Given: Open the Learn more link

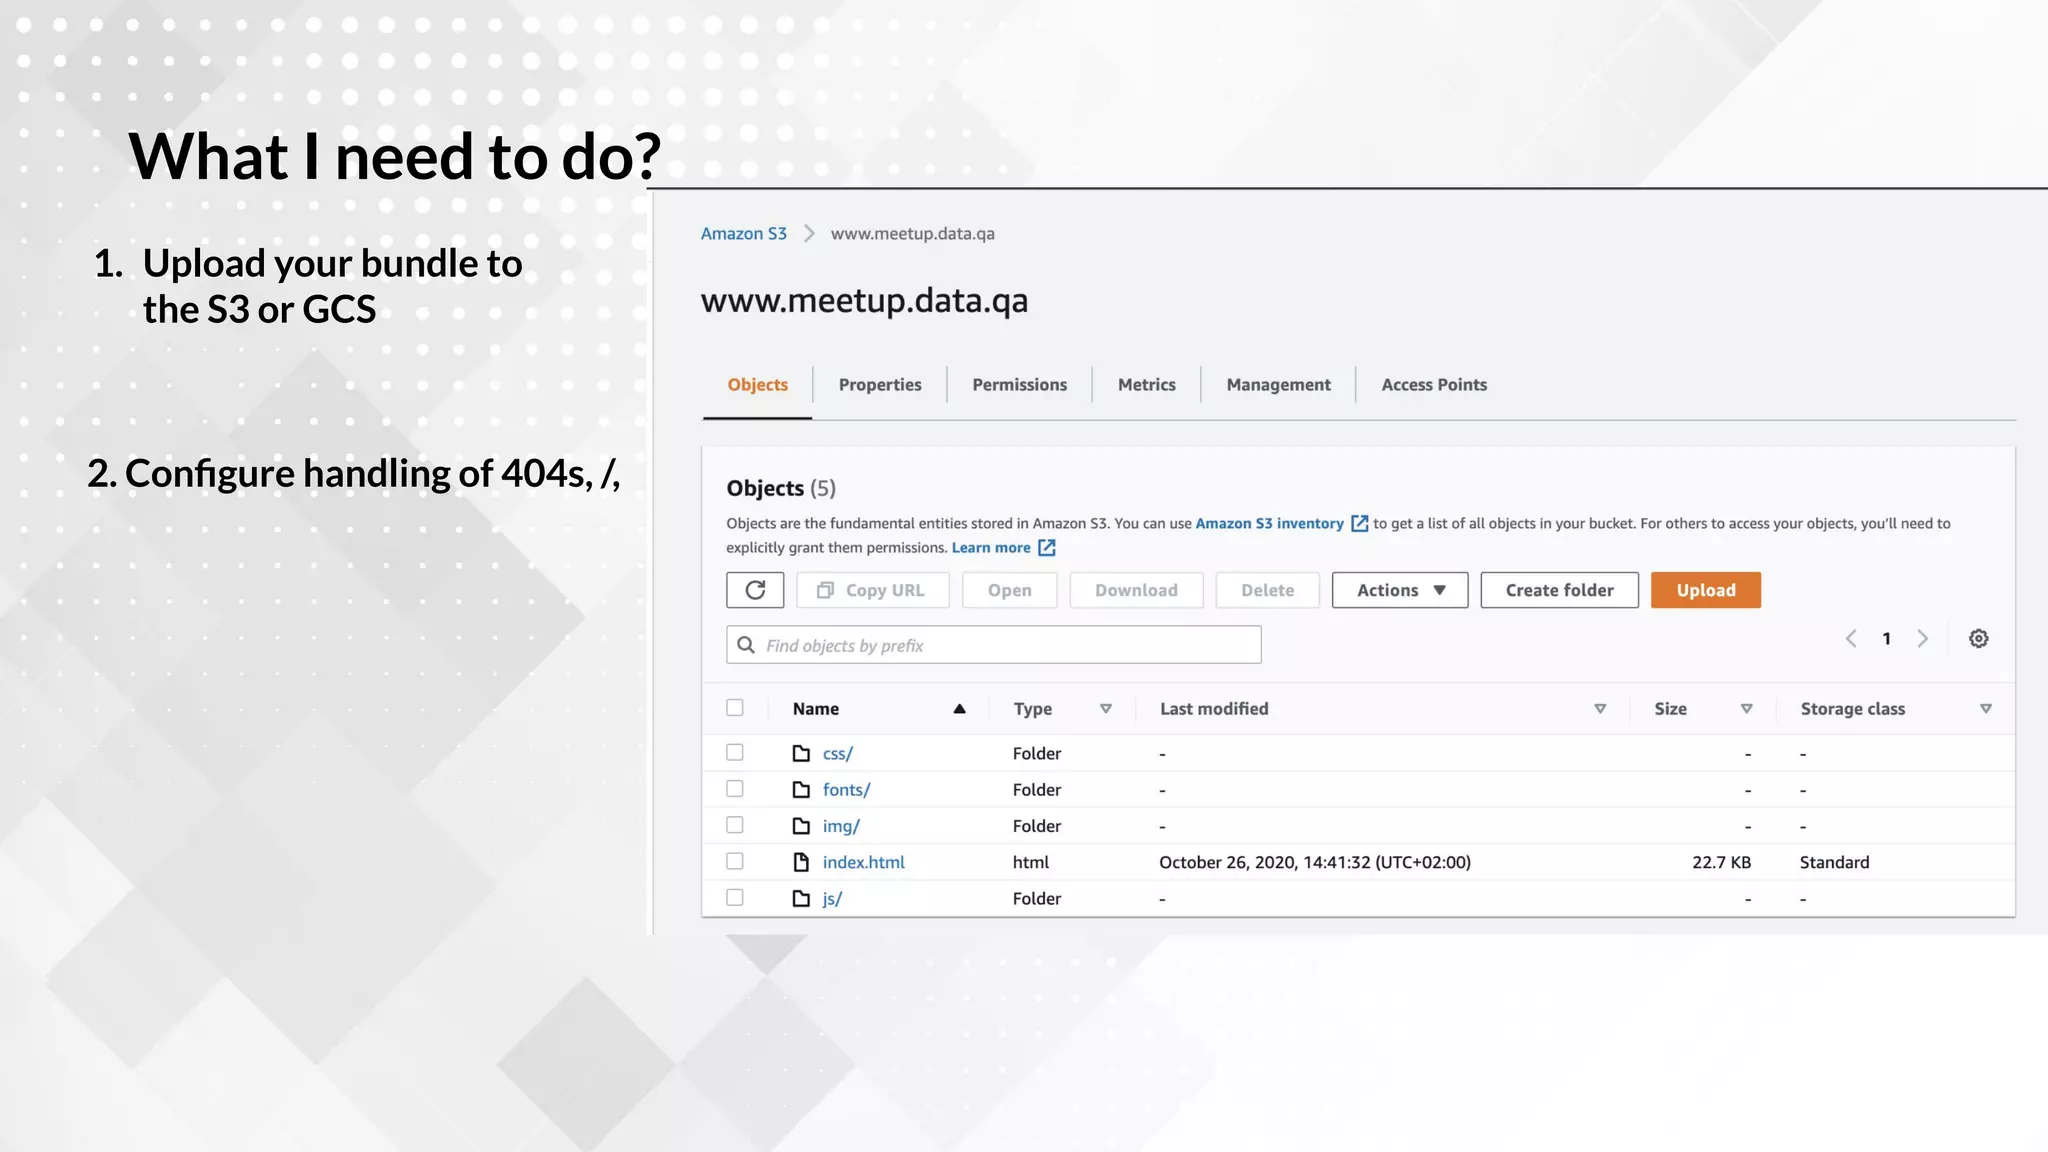Looking at the screenshot, I should point(991,547).
